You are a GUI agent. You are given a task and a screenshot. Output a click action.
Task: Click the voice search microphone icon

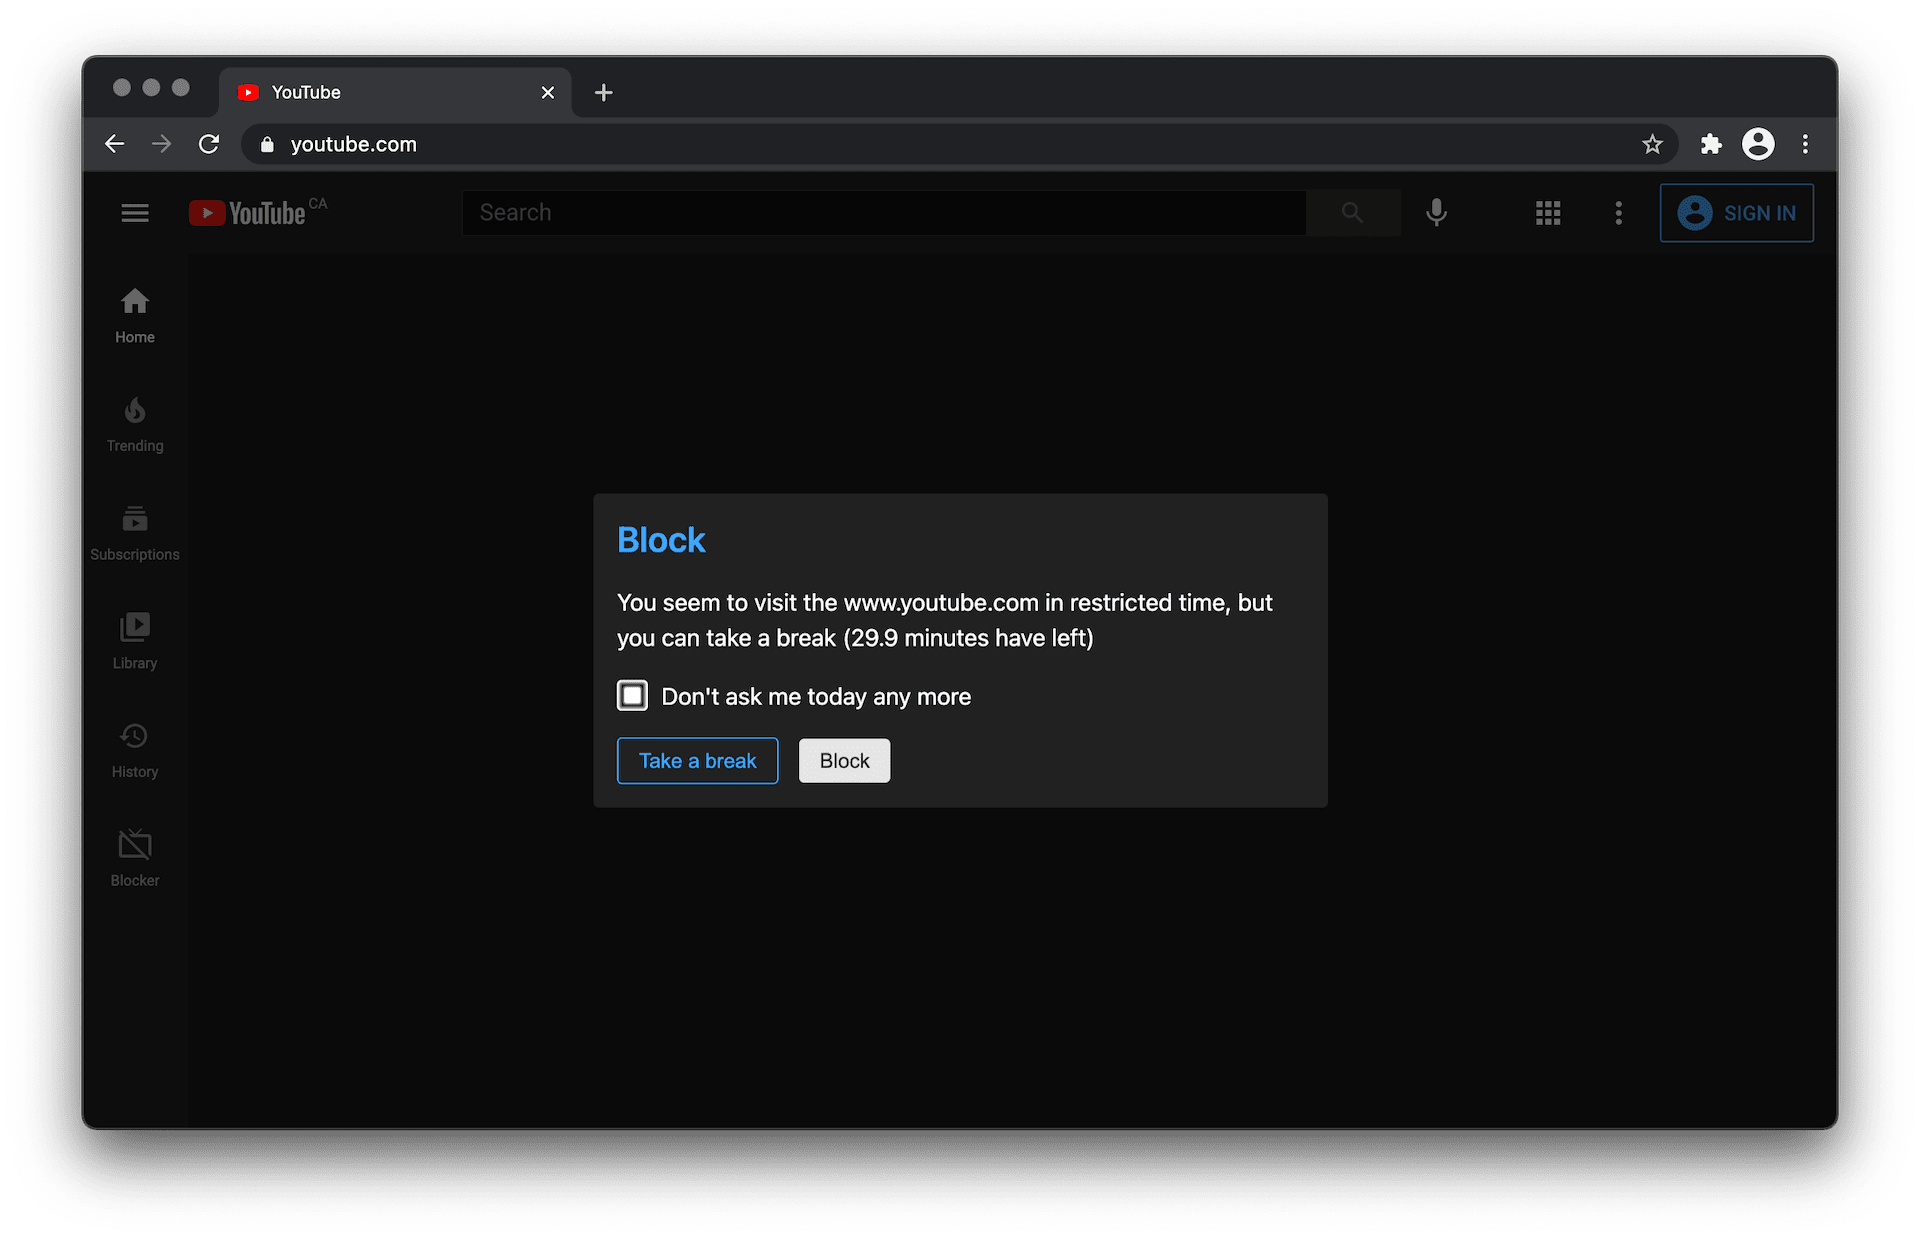(1436, 213)
